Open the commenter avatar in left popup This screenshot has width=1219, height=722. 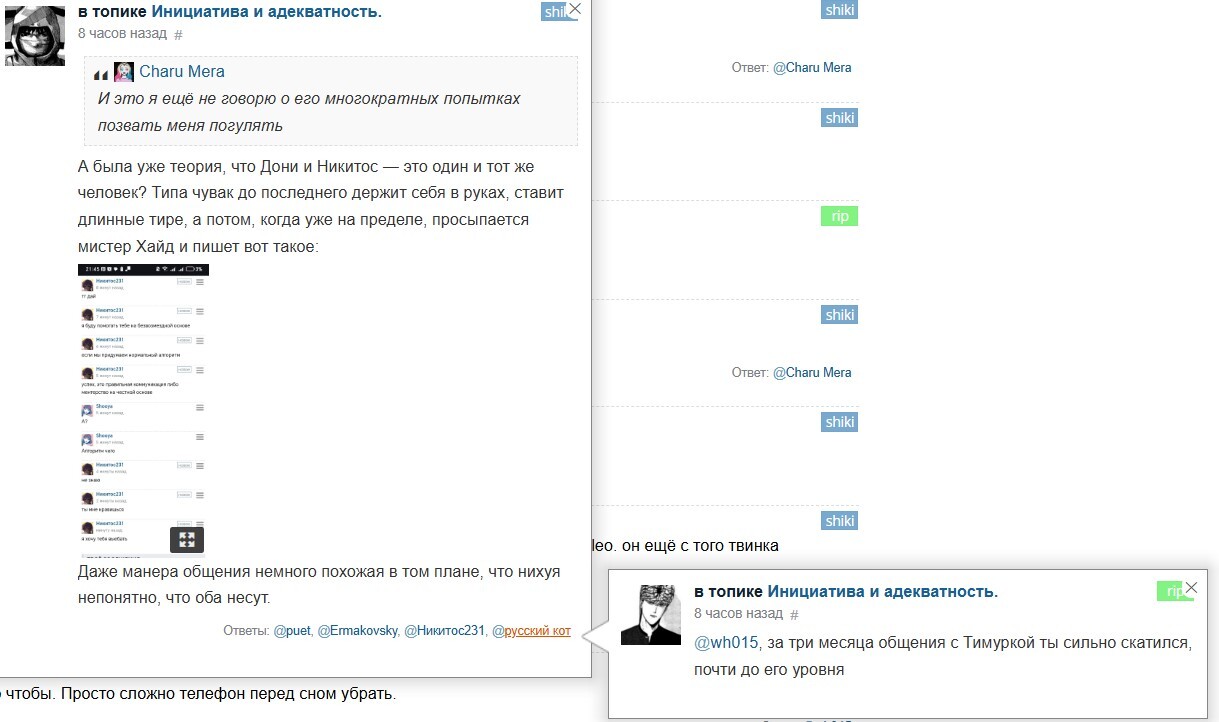tap(35, 36)
